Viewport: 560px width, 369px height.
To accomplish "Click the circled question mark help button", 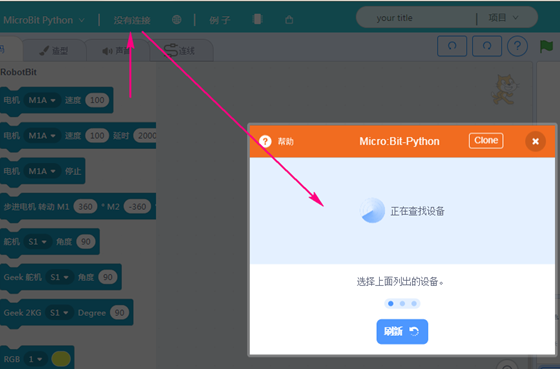I will click(x=517, y=46).
